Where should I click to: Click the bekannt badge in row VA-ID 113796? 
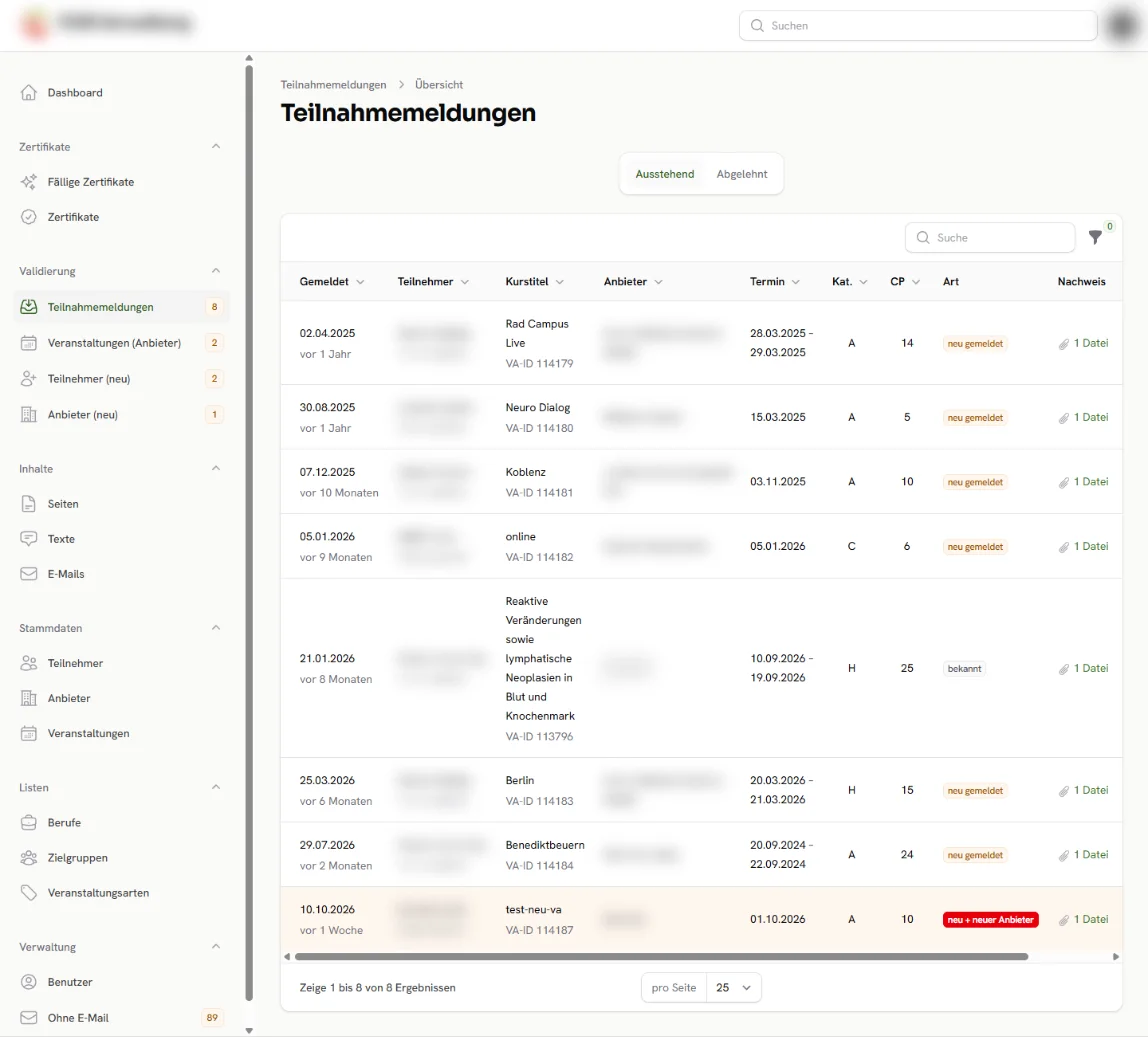coord(964,669)
